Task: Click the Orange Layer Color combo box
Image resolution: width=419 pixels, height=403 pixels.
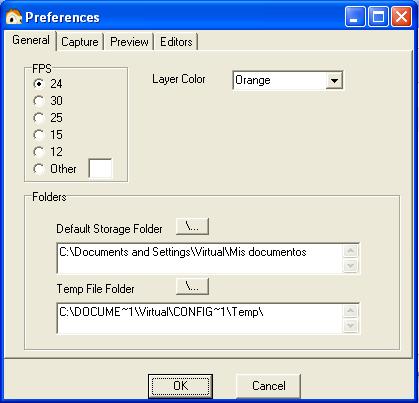Action: coord(288,80)
